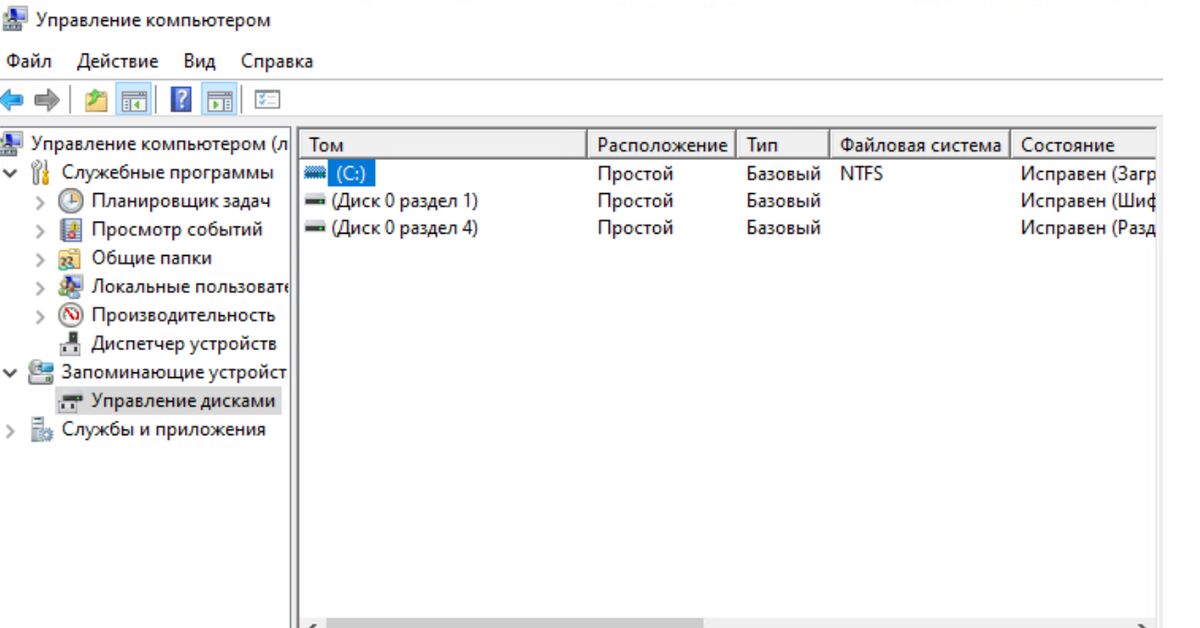Open Help via the blue question mark icon
Image resolution: width=1200 pixels, height=628 pixels.
(x=181, y=100)
